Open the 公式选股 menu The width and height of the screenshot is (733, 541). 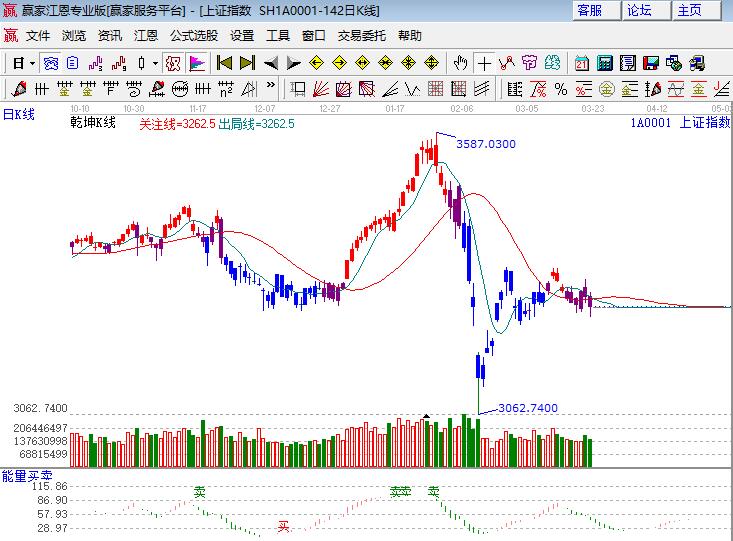coord(195,36)
